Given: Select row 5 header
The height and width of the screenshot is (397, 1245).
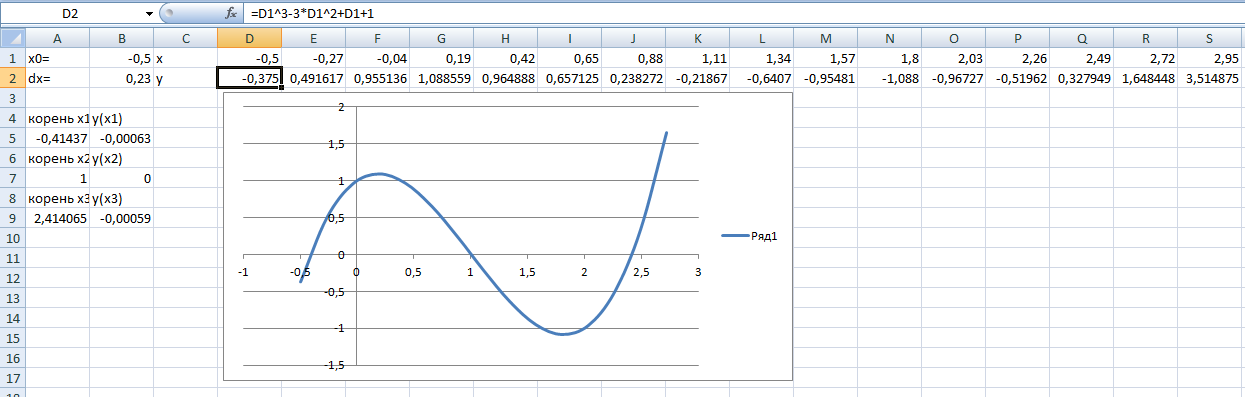Looking at the screenshot, I should (13, 138).
